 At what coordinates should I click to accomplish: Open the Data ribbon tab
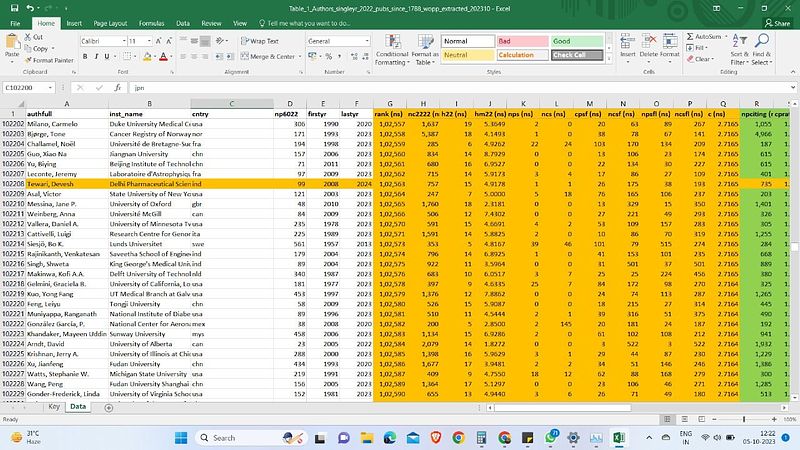(183, 23)
